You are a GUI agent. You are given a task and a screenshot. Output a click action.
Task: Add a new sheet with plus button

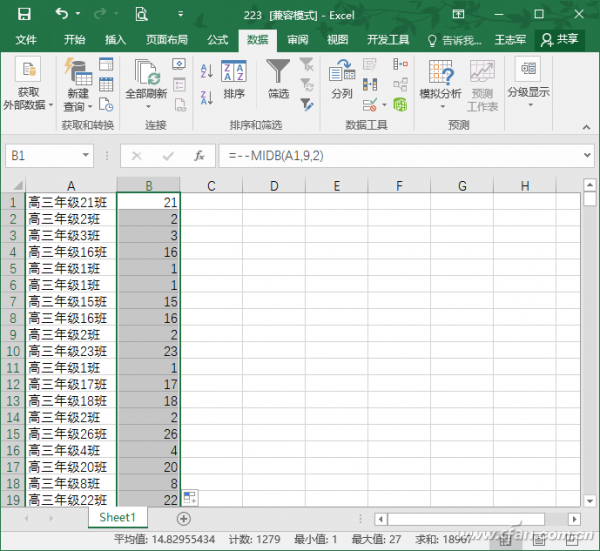tap(184, 519)
